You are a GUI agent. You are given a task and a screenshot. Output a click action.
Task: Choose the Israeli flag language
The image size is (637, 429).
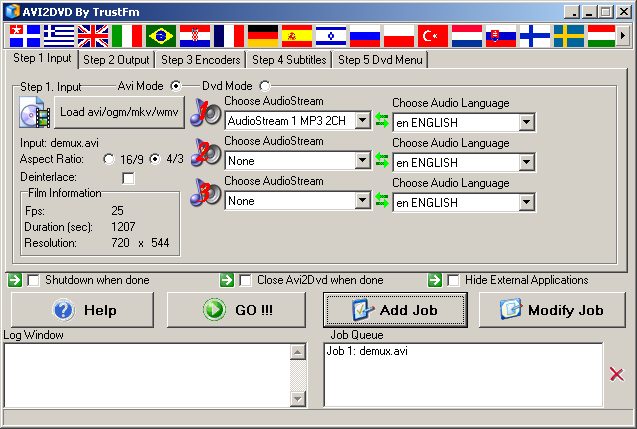[x=331, y=36]
